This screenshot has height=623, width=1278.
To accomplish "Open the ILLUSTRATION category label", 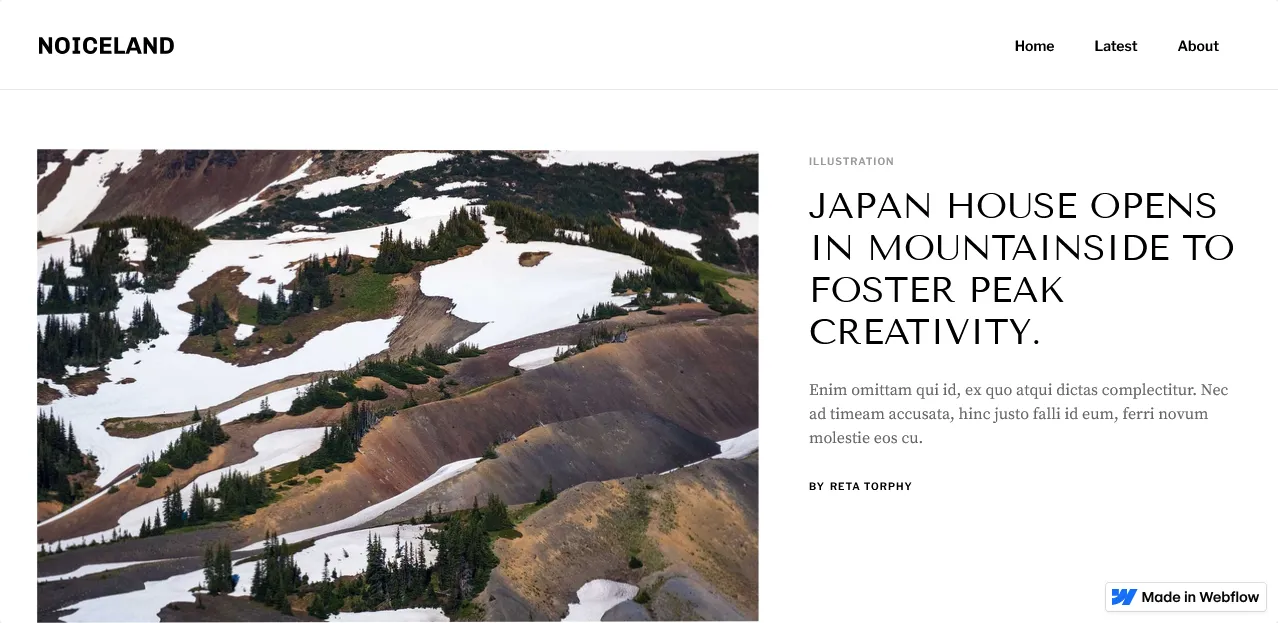I will point(851,161).
